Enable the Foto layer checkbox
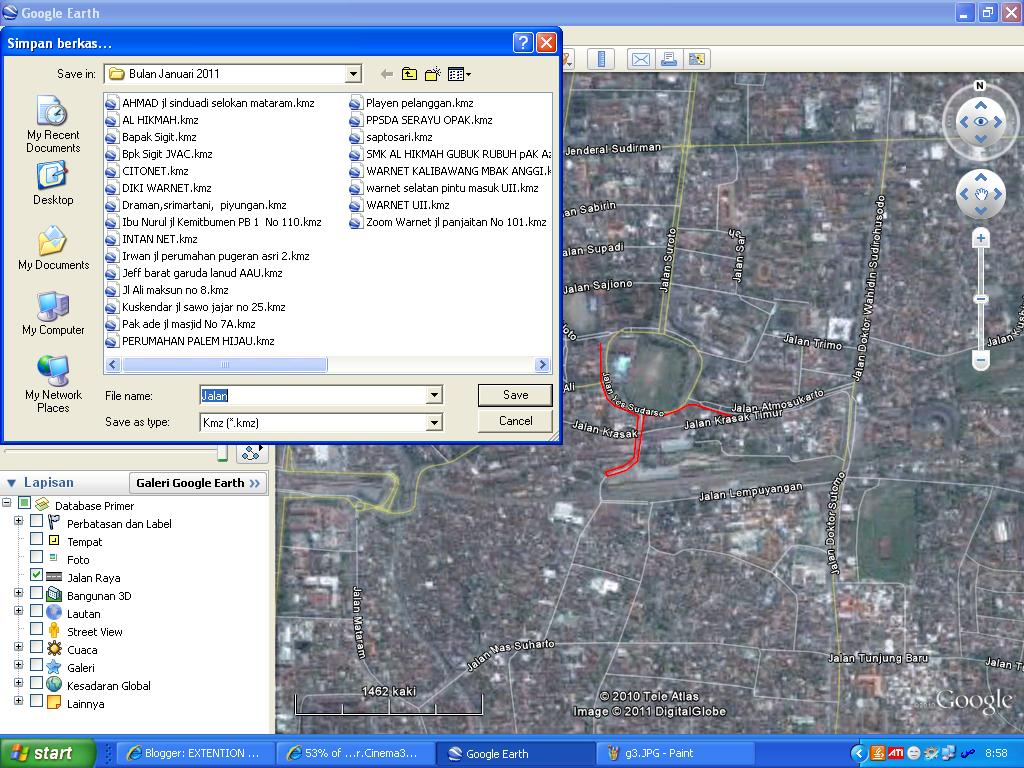The height and width of the screenshot is (768, 1024). pyautogui.click(x=37, y=557)
